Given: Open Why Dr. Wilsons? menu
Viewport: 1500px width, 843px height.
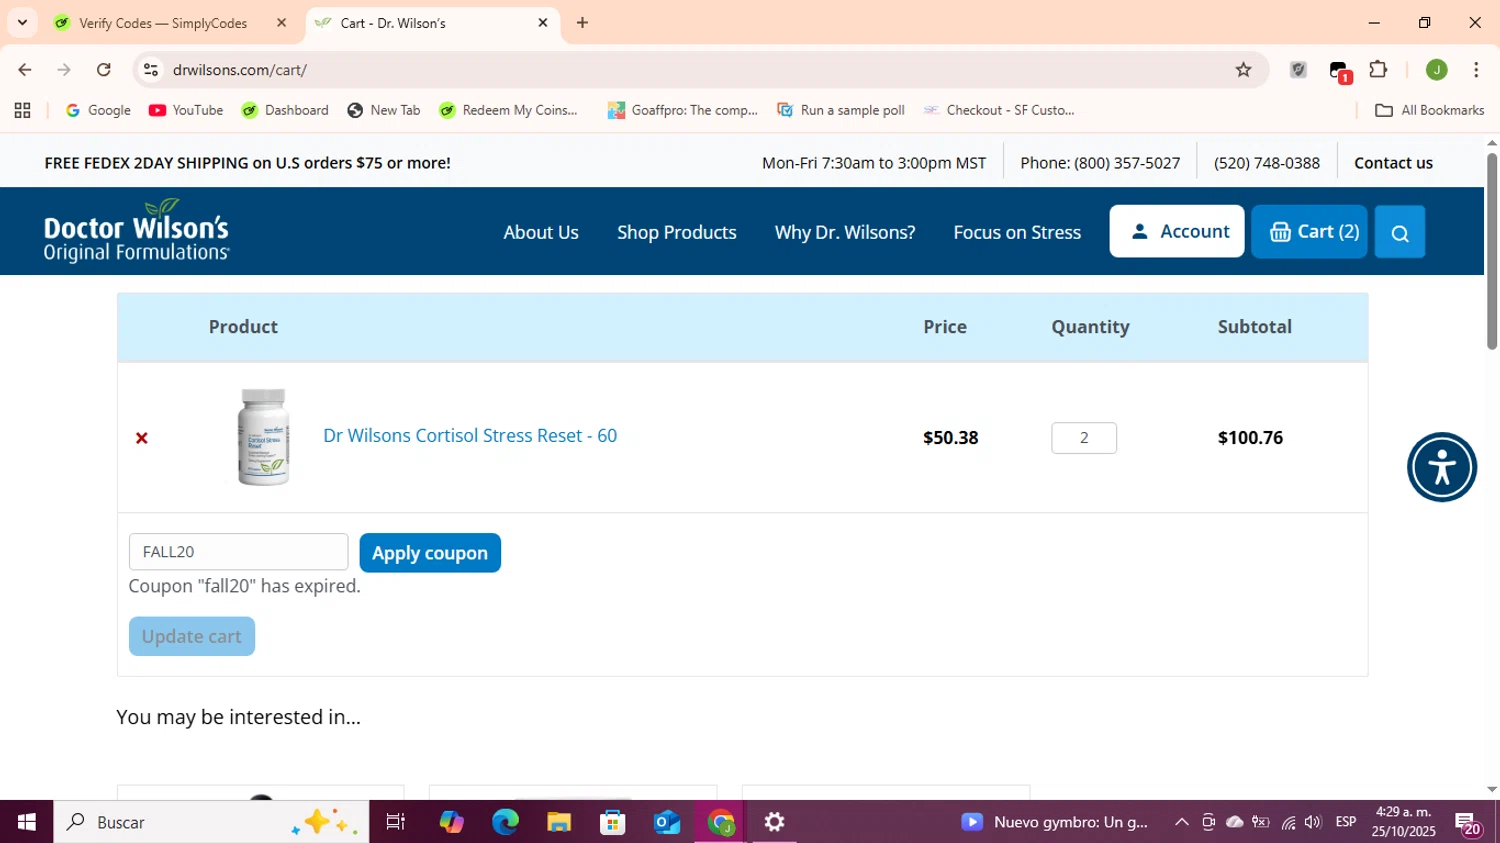Looking at the screenshot, I should pyautogui.click(x=845, y=232).
